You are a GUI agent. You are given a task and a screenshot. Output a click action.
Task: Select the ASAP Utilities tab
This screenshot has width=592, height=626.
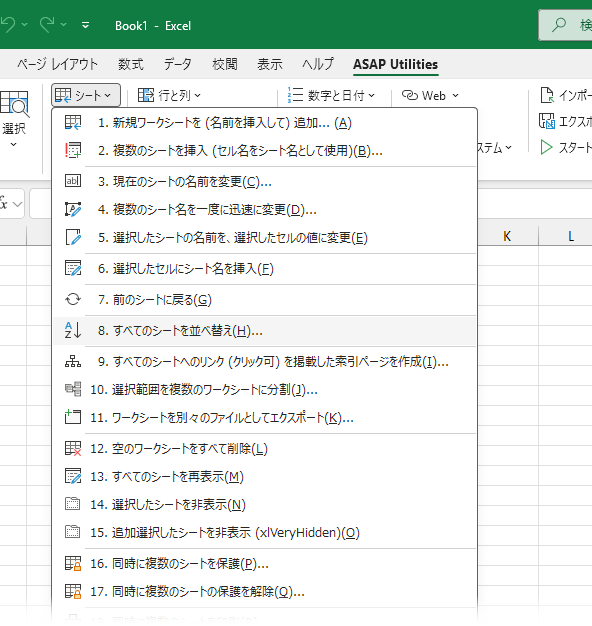coord(396,64)
